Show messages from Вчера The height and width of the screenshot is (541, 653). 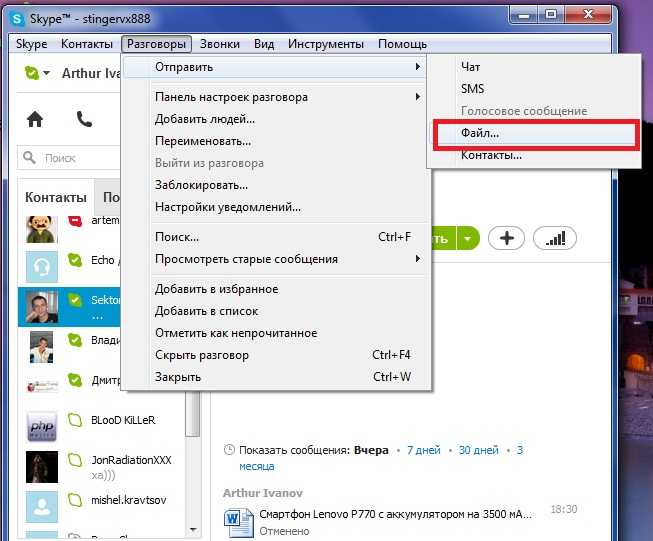click(x=371, y=450)
